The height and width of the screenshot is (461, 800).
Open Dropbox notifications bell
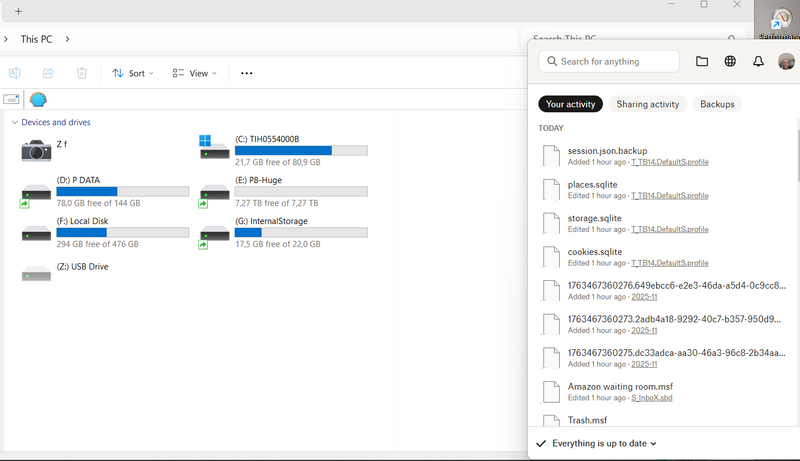pyautogui.click(x=758, y=61)
